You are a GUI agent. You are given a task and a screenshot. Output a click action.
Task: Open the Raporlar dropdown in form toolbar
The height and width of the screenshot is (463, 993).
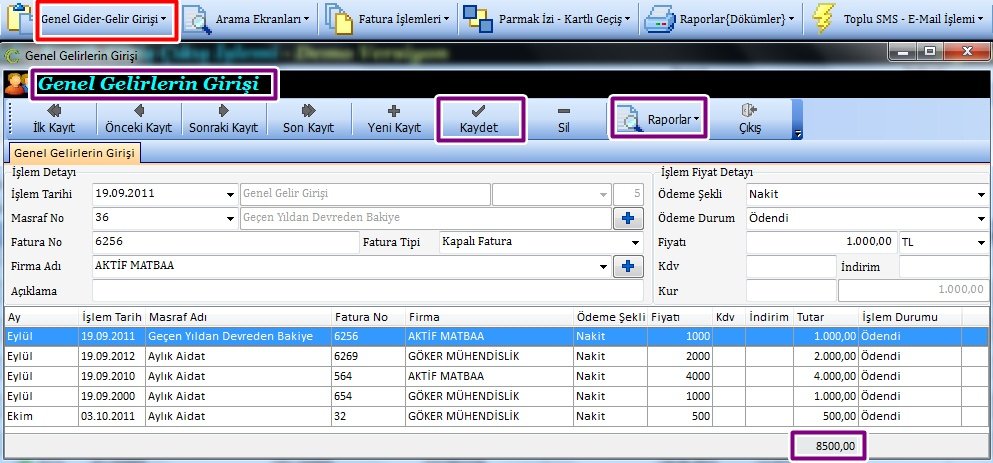(x=659, y=119)
